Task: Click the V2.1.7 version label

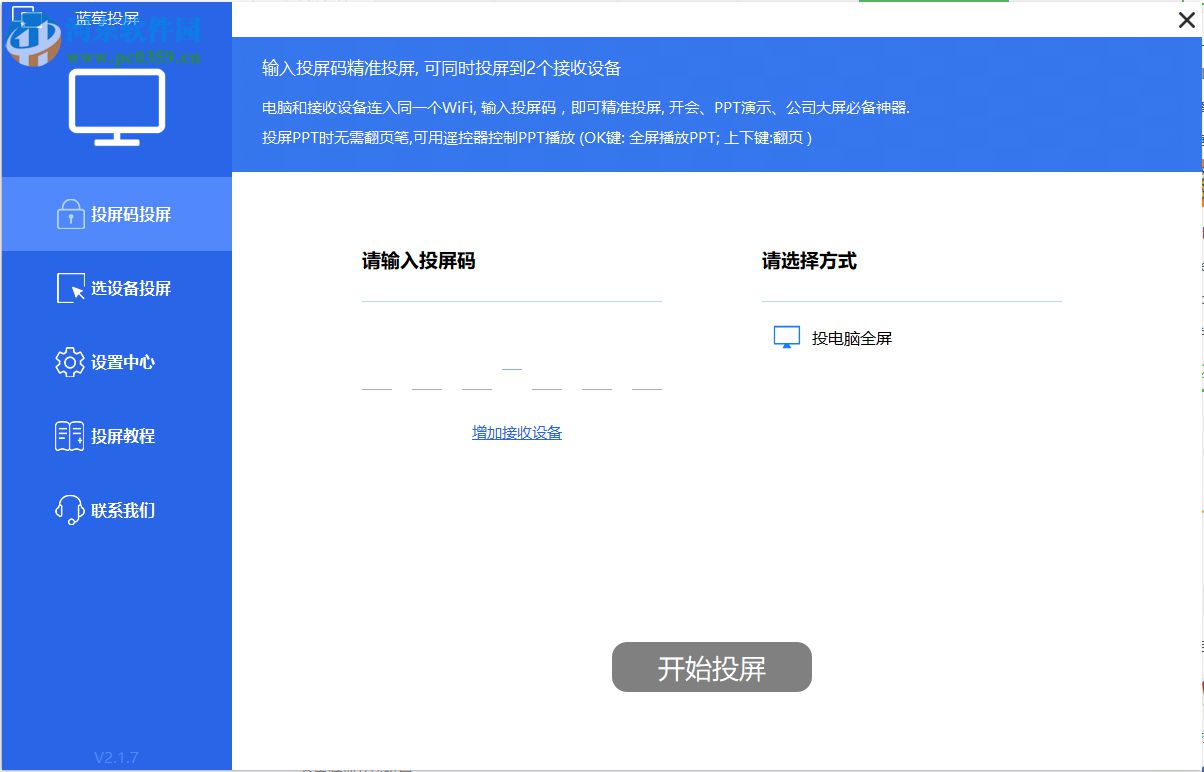Action: [116, 759]
